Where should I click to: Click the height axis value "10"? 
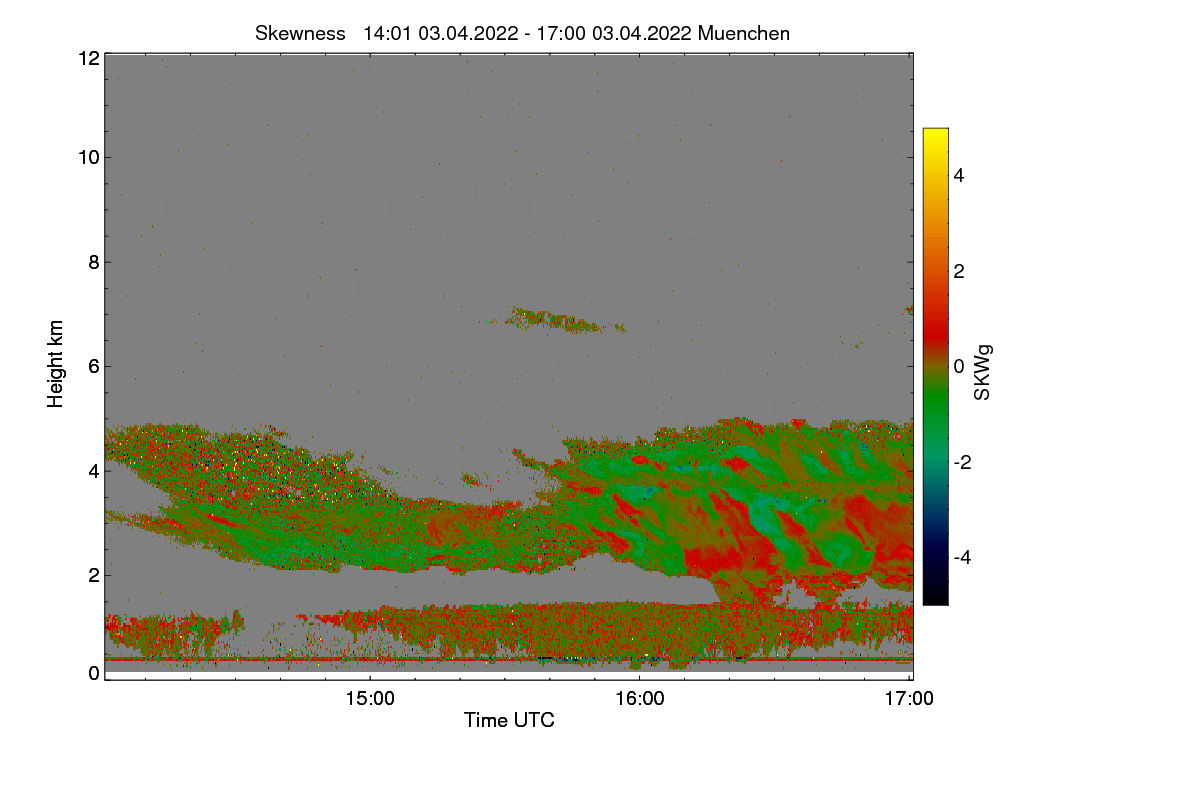coord(88,157)
